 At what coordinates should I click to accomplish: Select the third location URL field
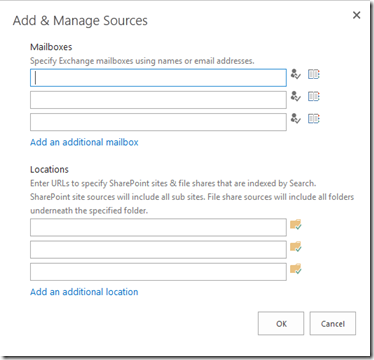point(158,272)
